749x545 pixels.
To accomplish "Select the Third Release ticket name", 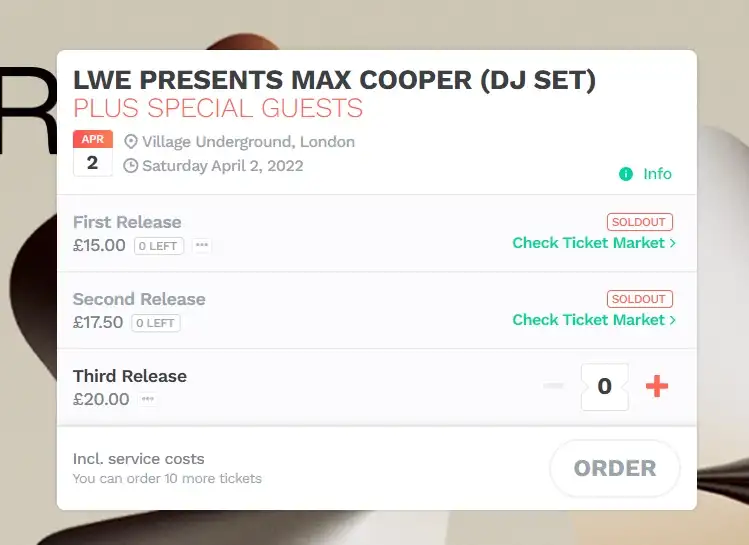I will (x=130, y=376).
